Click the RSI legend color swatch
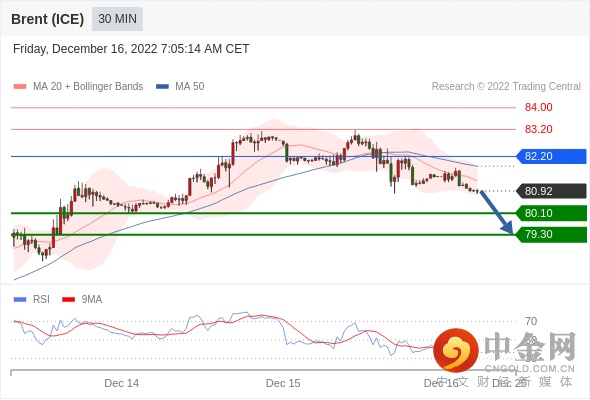590x400 pixels. pyautogui.click(x=20, y=300)
